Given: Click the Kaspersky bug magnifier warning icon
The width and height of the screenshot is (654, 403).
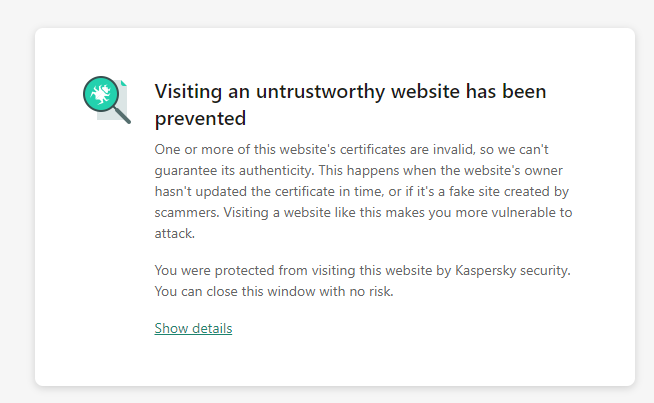Looking at the screenshot, I should 105,99.
